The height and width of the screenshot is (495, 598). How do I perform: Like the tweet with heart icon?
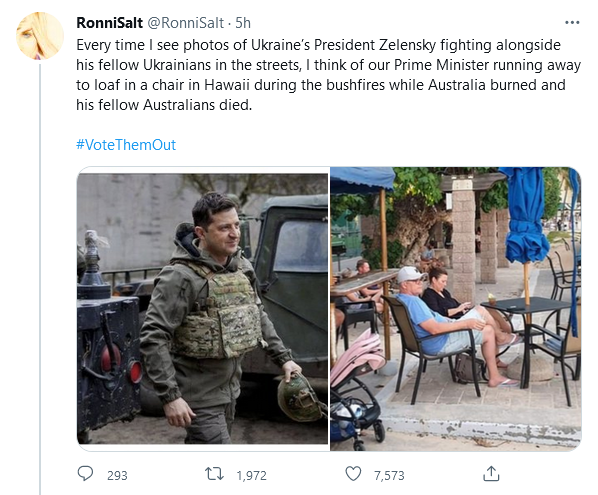point(353,474)
